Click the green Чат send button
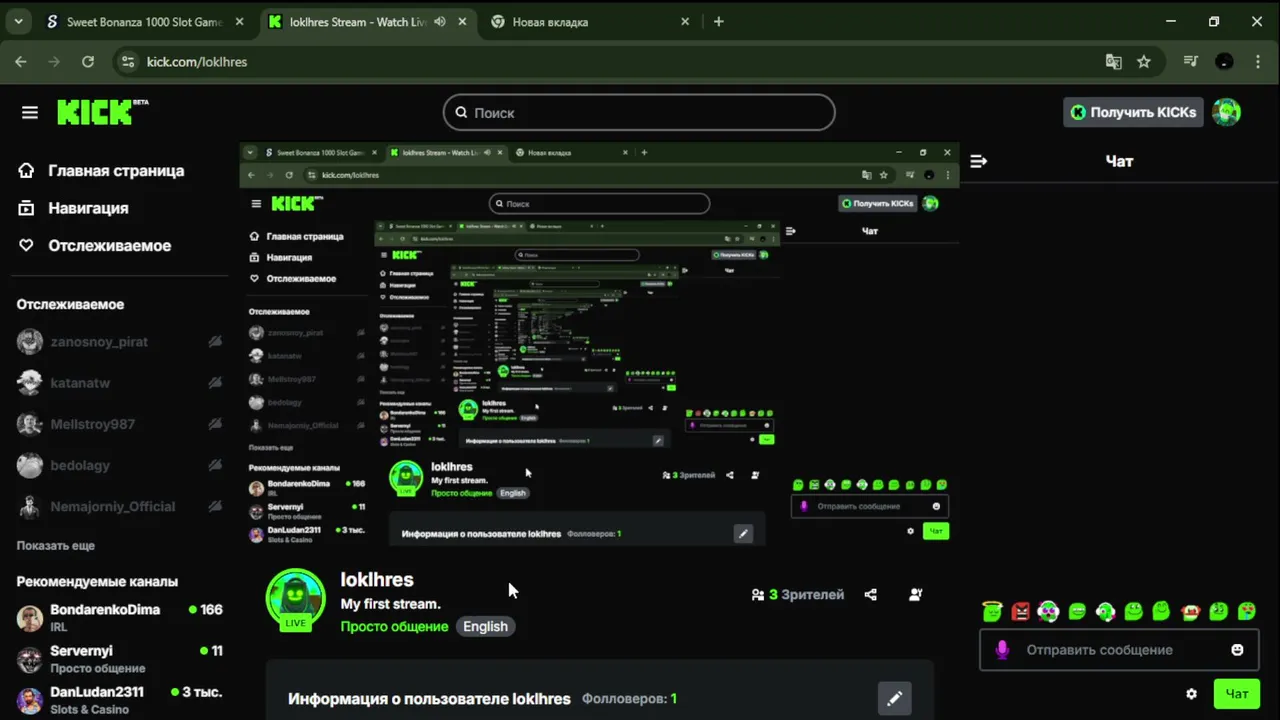This screenshot has height=720, width=1280. pos(1237,694)
